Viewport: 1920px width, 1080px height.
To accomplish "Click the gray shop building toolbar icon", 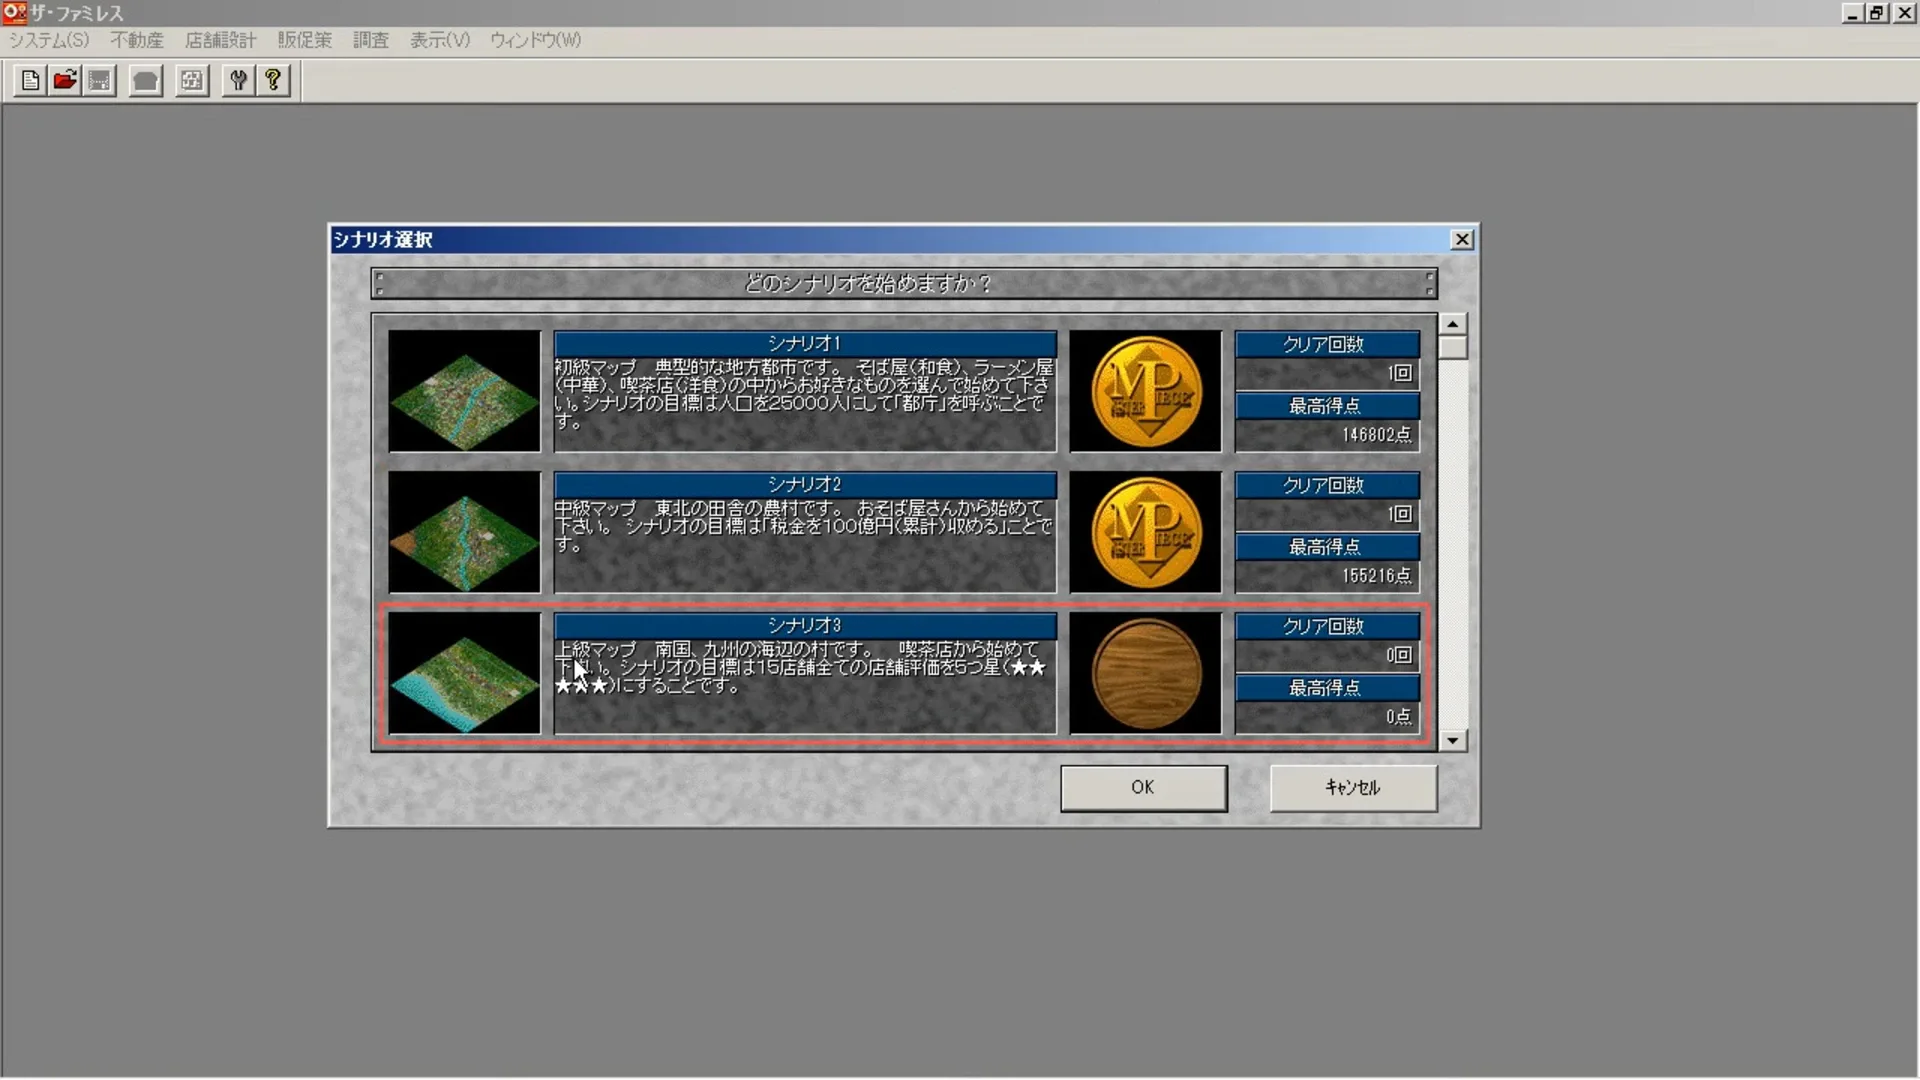I will click(146, 81).
